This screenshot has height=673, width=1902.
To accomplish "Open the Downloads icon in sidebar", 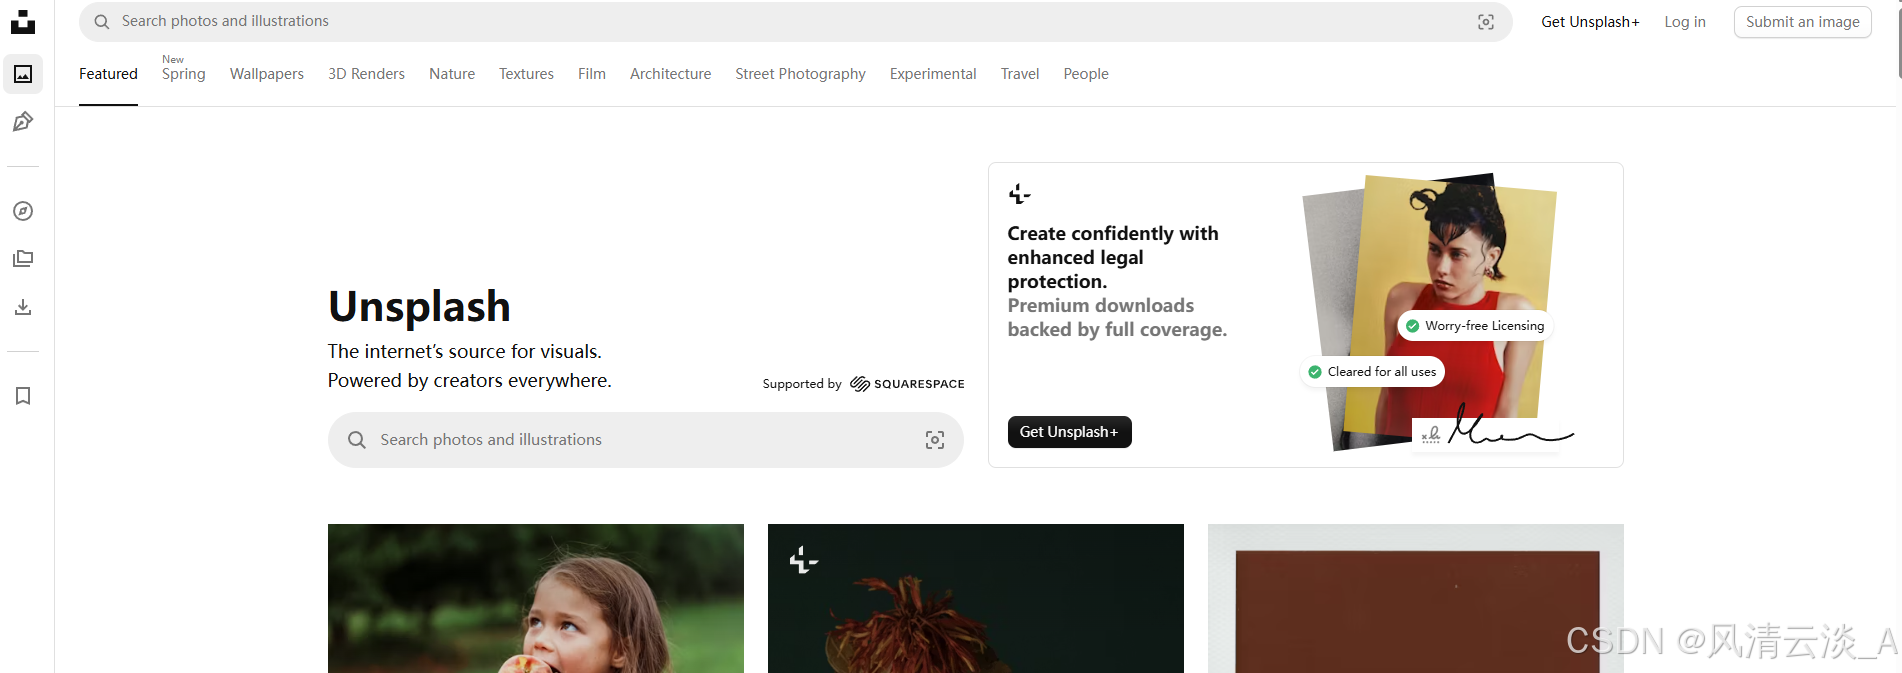I will (x=23, y=307).
